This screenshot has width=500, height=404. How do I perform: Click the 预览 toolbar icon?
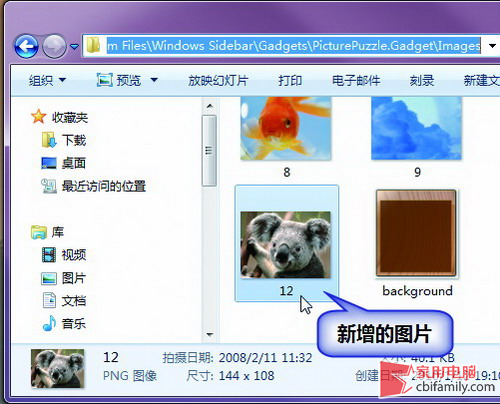(x=104, y=80)
